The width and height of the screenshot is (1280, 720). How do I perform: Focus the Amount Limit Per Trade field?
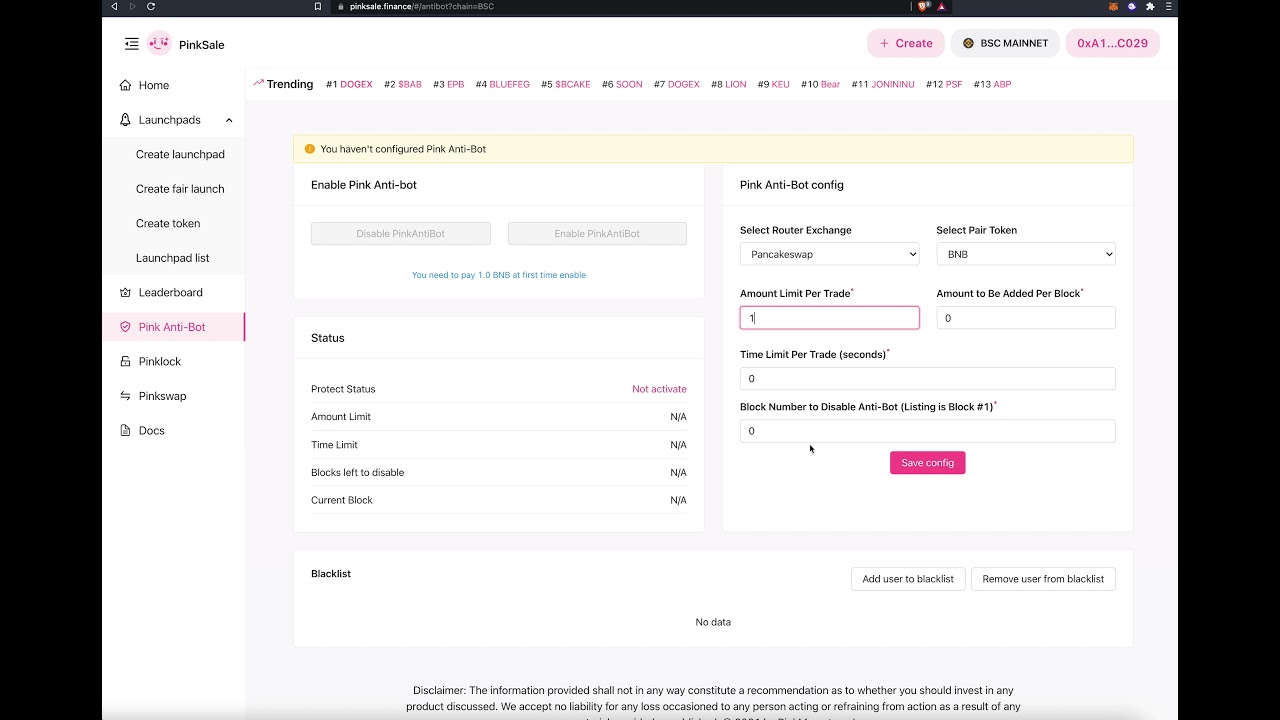pos(829,318)
